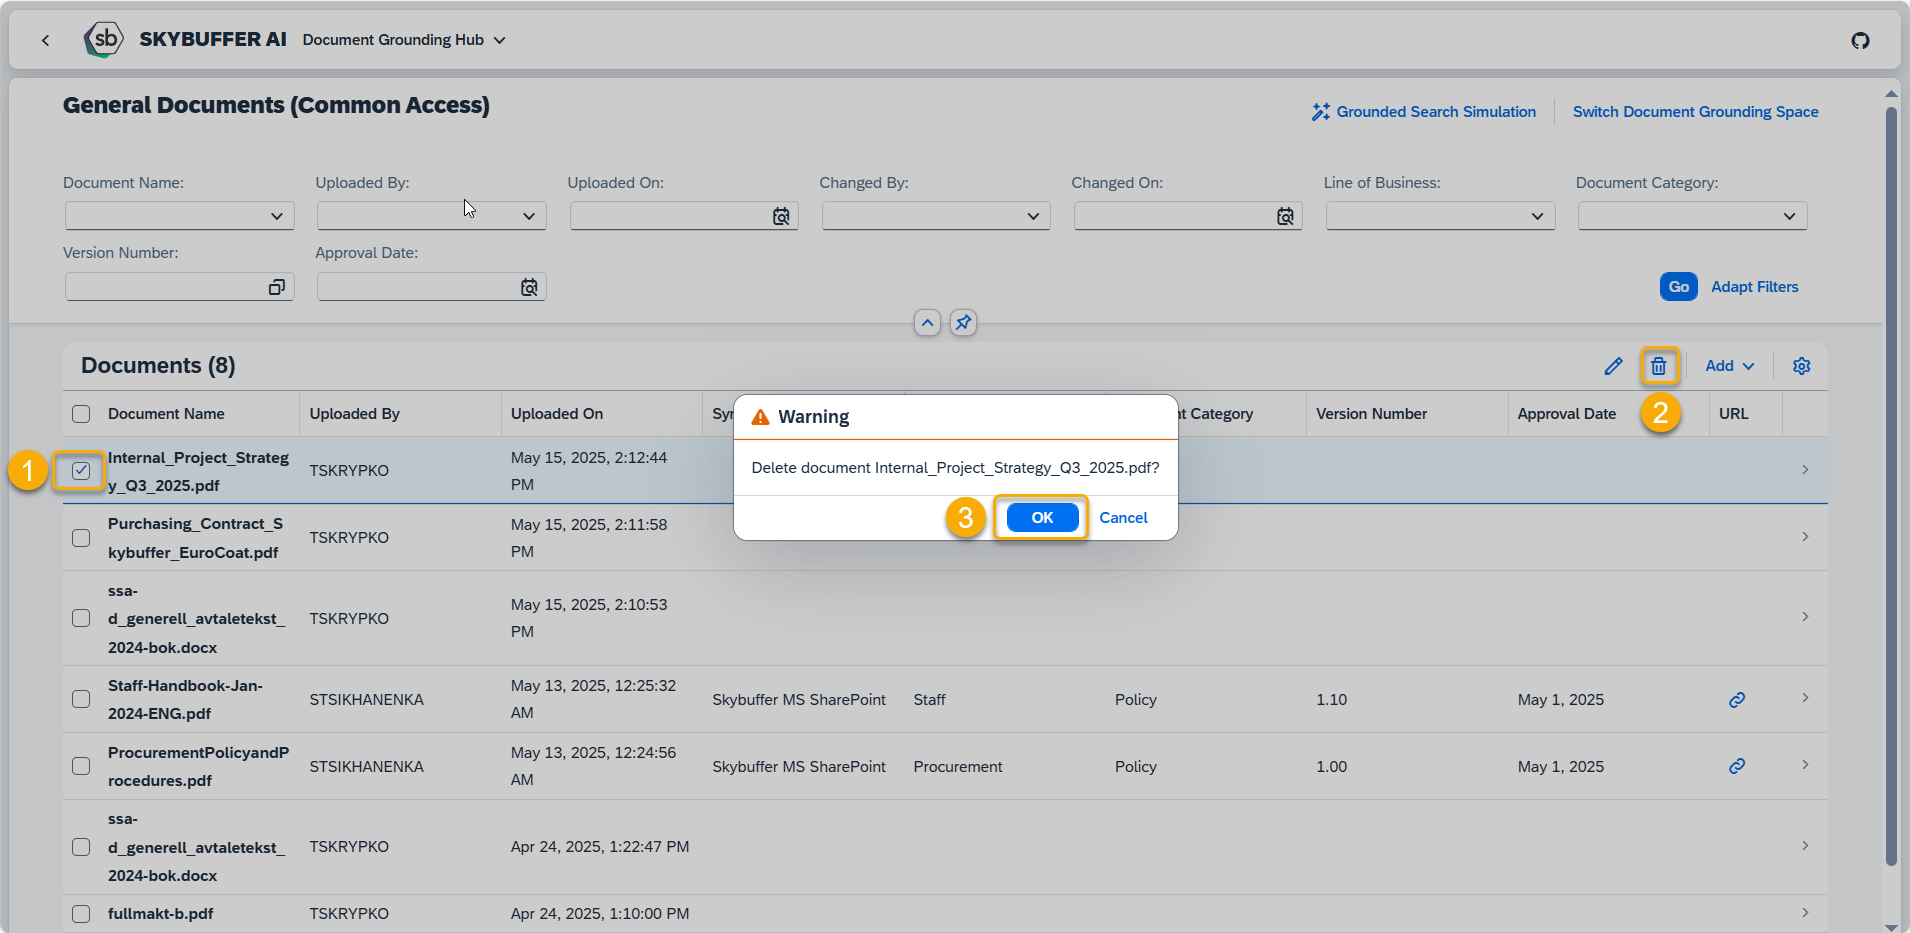Open Changed On calendar picker

click(x=1285, y=216)
